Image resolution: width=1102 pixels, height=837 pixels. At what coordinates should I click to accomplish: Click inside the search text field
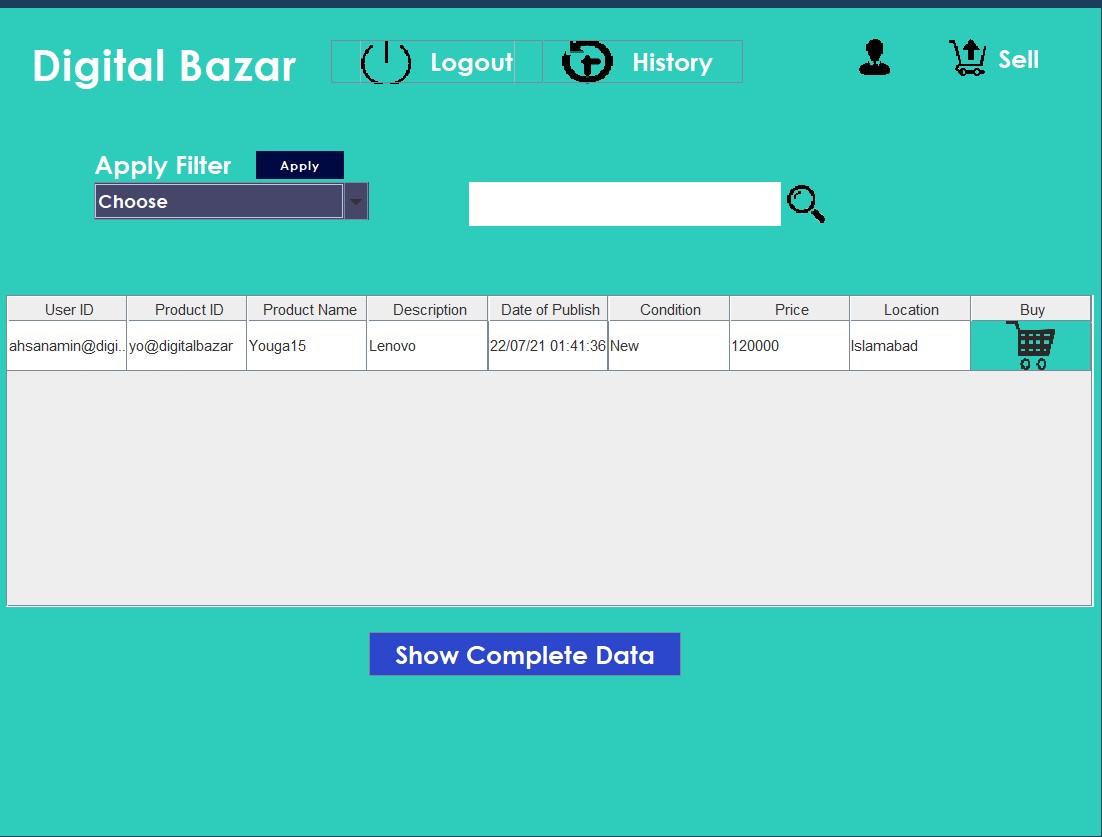pos(624,203)
